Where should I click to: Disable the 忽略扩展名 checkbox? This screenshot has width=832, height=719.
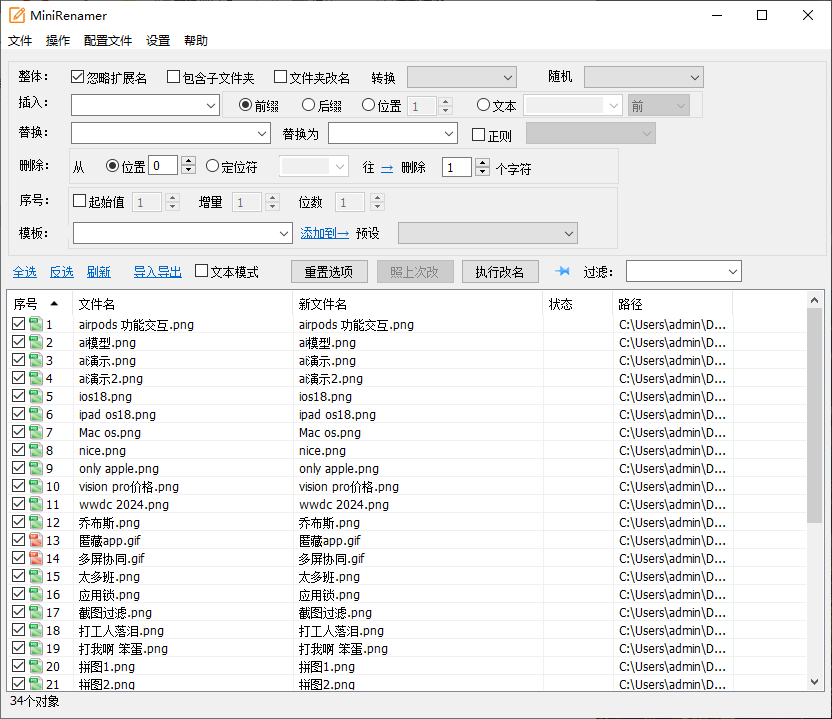click(x=76, y=76)
